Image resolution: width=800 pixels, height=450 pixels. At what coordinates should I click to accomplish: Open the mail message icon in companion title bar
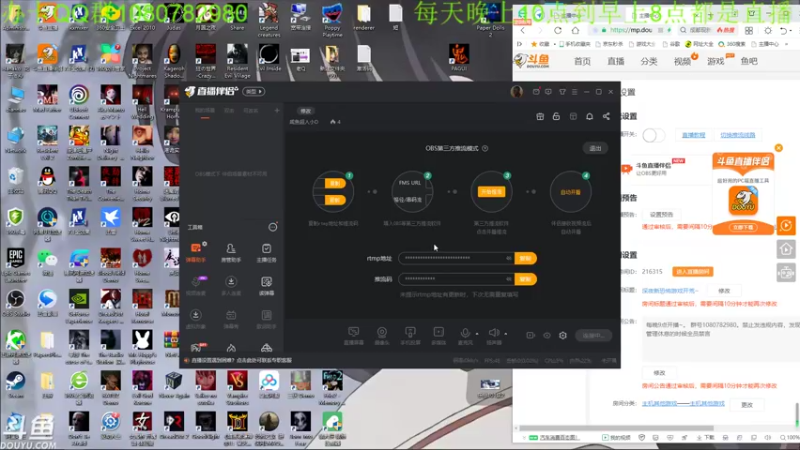(x=536, y=92)
